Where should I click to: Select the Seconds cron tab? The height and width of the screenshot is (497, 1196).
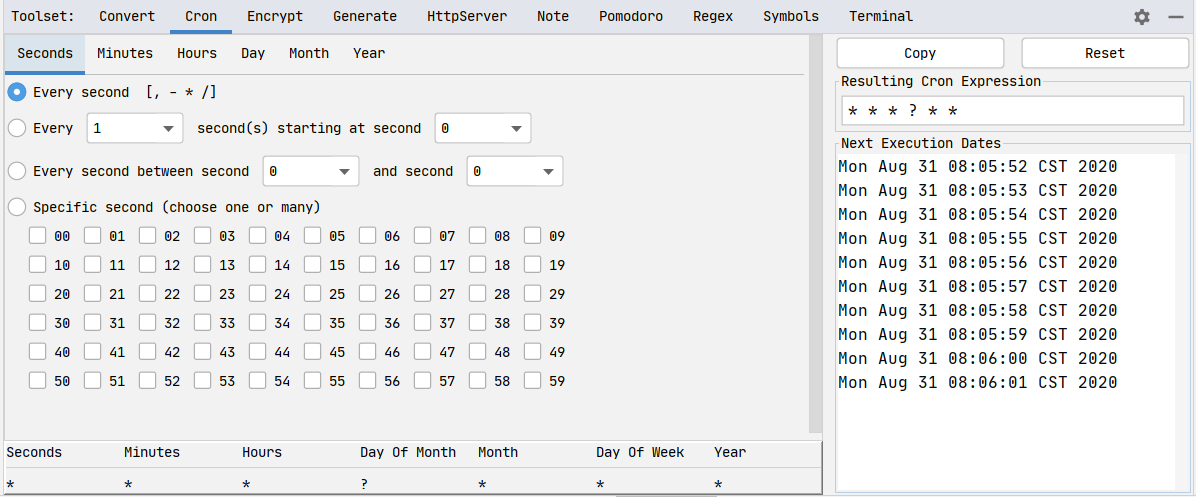tap(45, 53)
